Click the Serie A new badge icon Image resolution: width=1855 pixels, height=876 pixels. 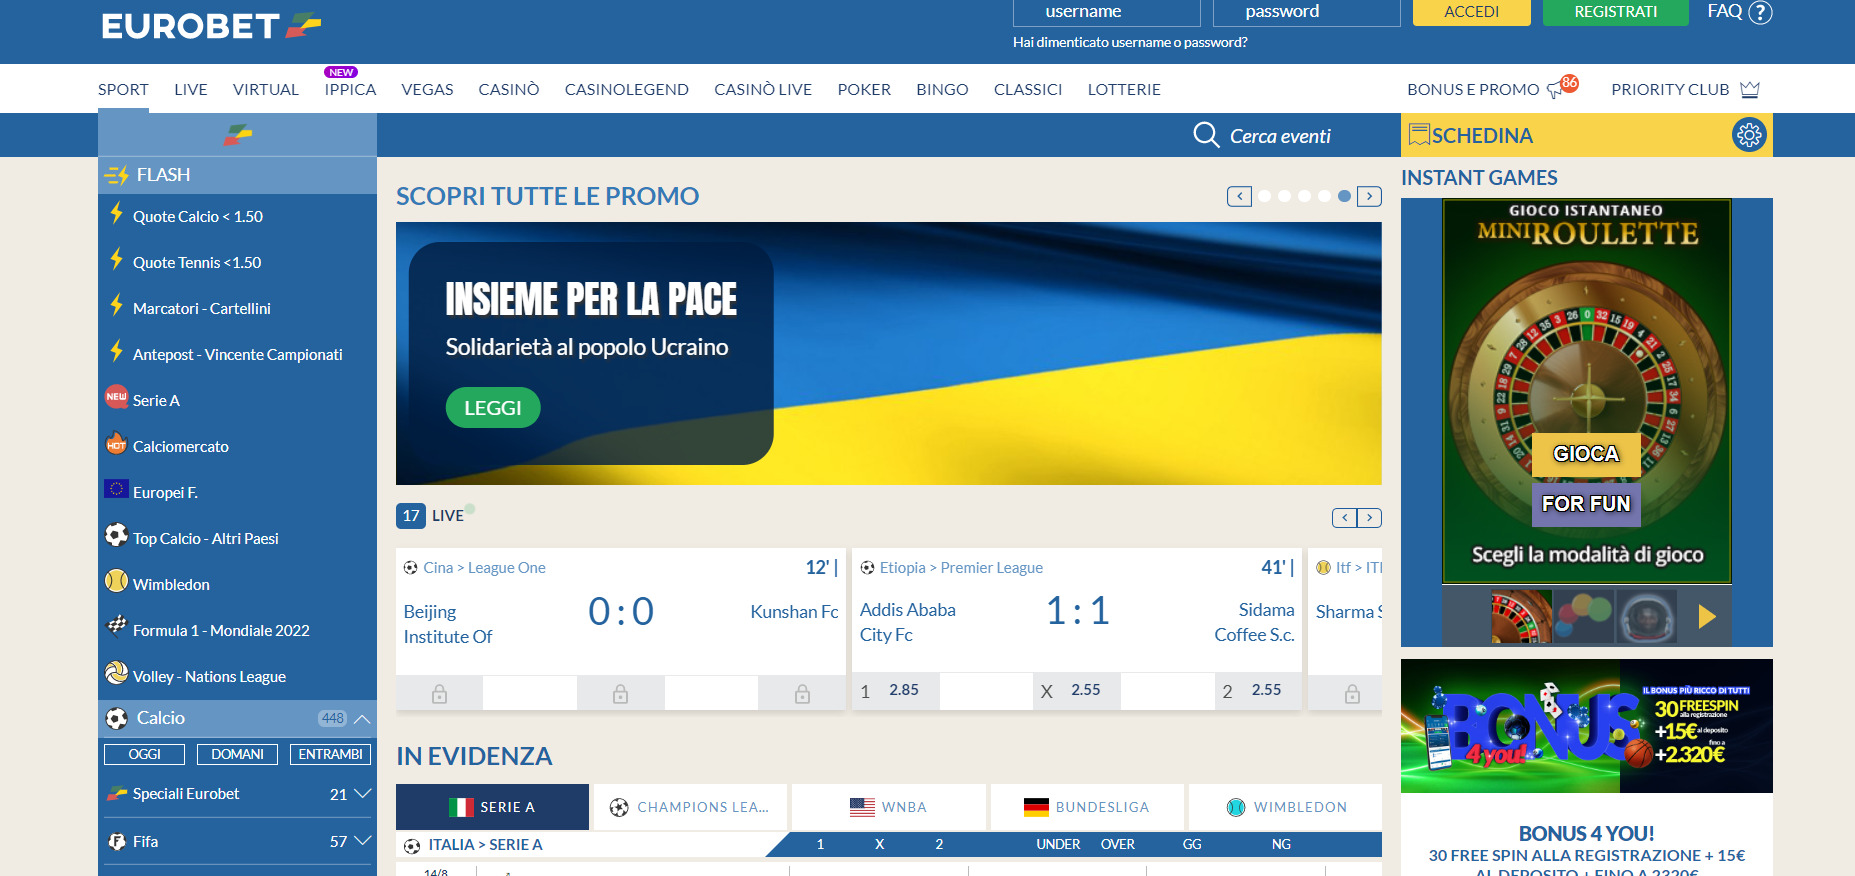tap(116, 397)
